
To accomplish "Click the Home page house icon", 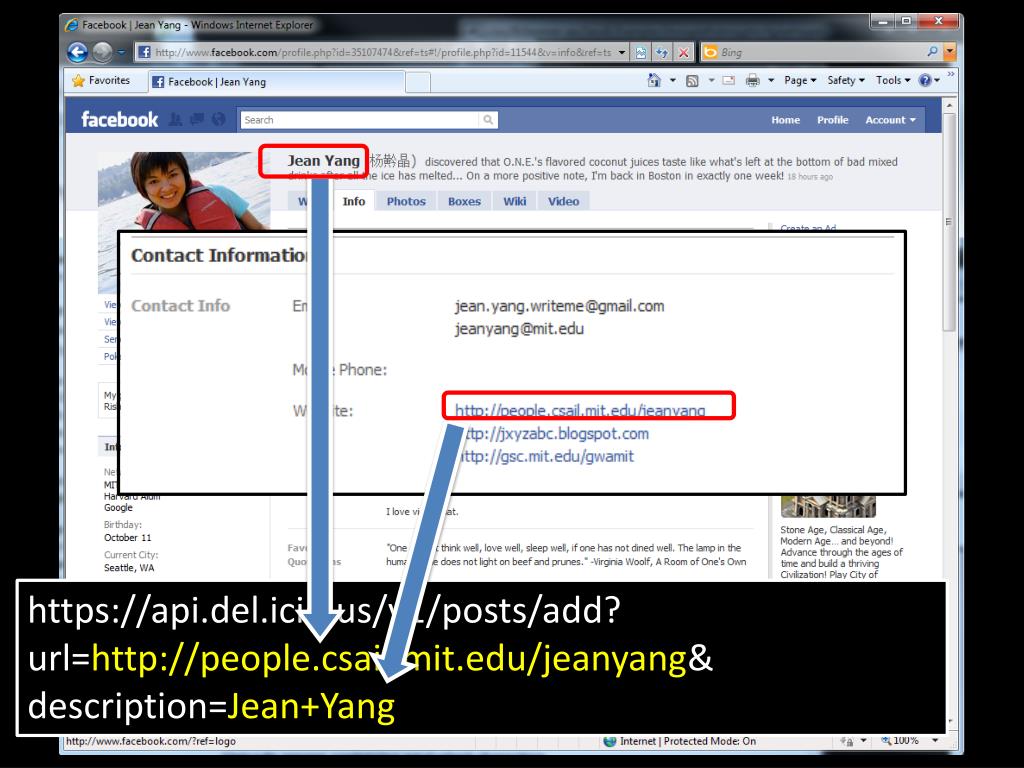I will pyautogui.click(x=654, y=80).
